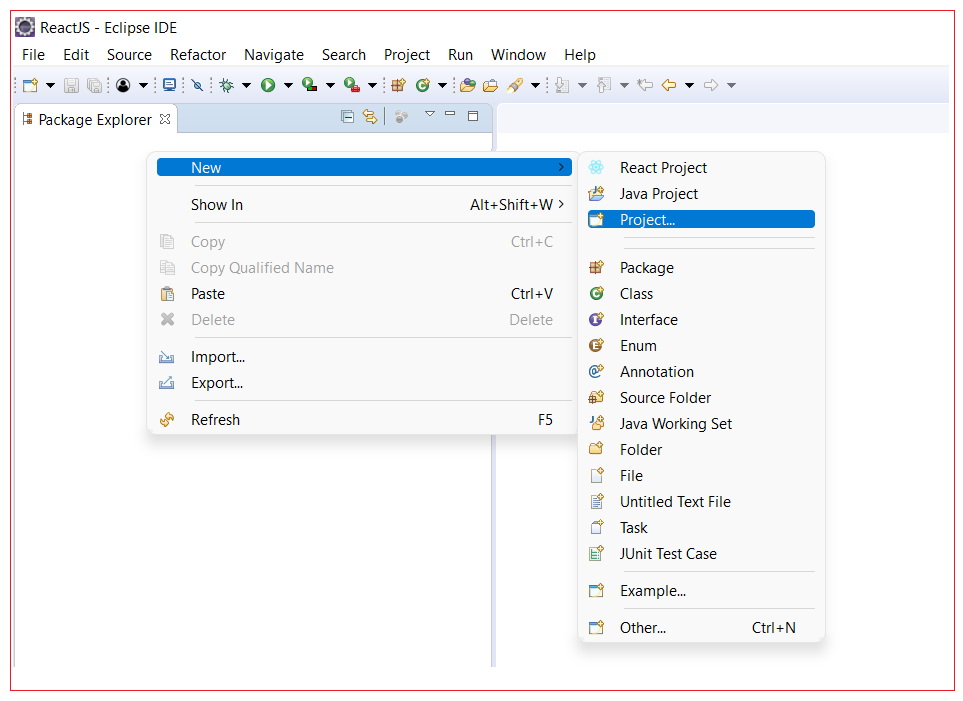Viewport: 963px width, 701px height.
Task: Click the Open Task folder icon
Action: click(490, 85)
